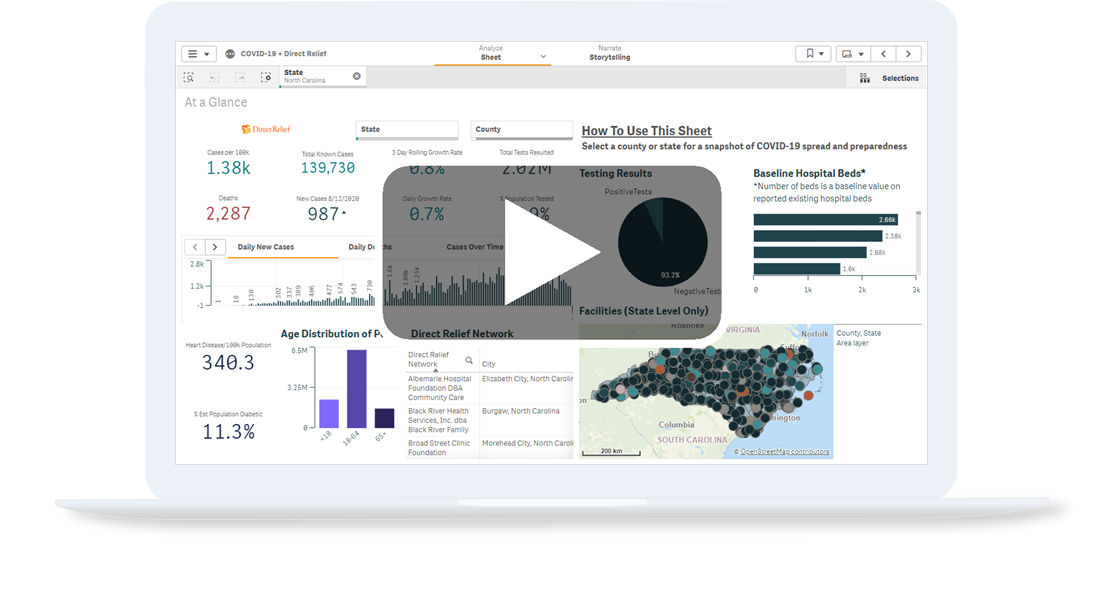1101x593 pixels.
Task: Click the 2.38k hospital beds bar
Action: (818, 236)
